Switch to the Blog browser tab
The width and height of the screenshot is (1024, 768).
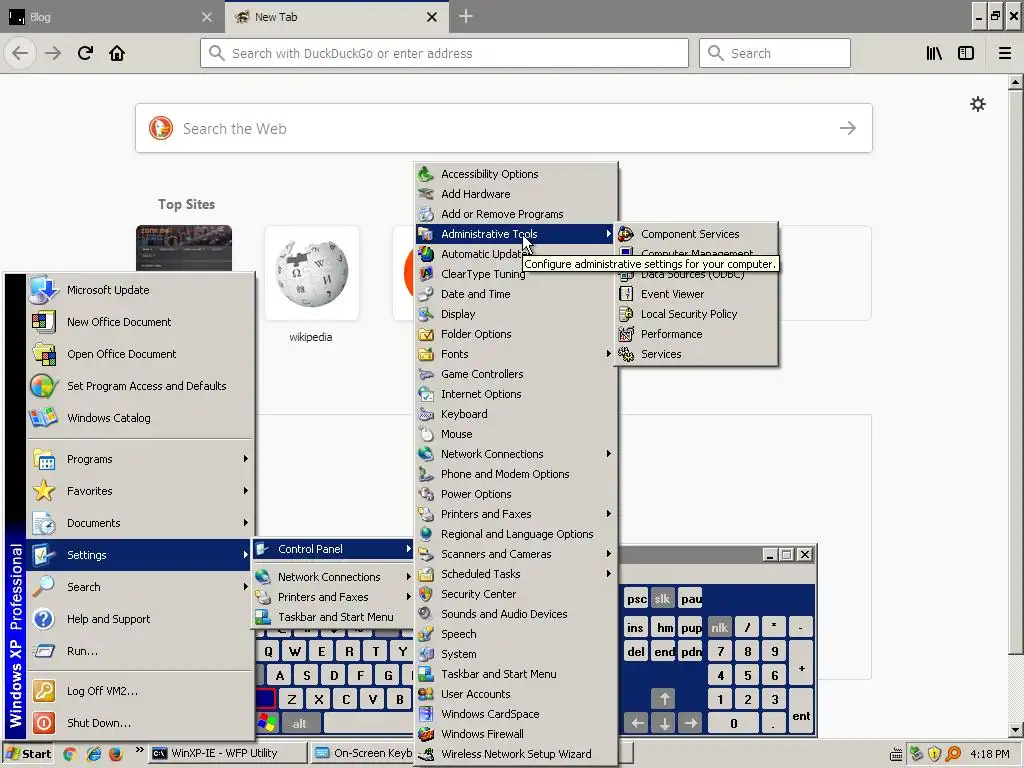[x=112, y=17]
